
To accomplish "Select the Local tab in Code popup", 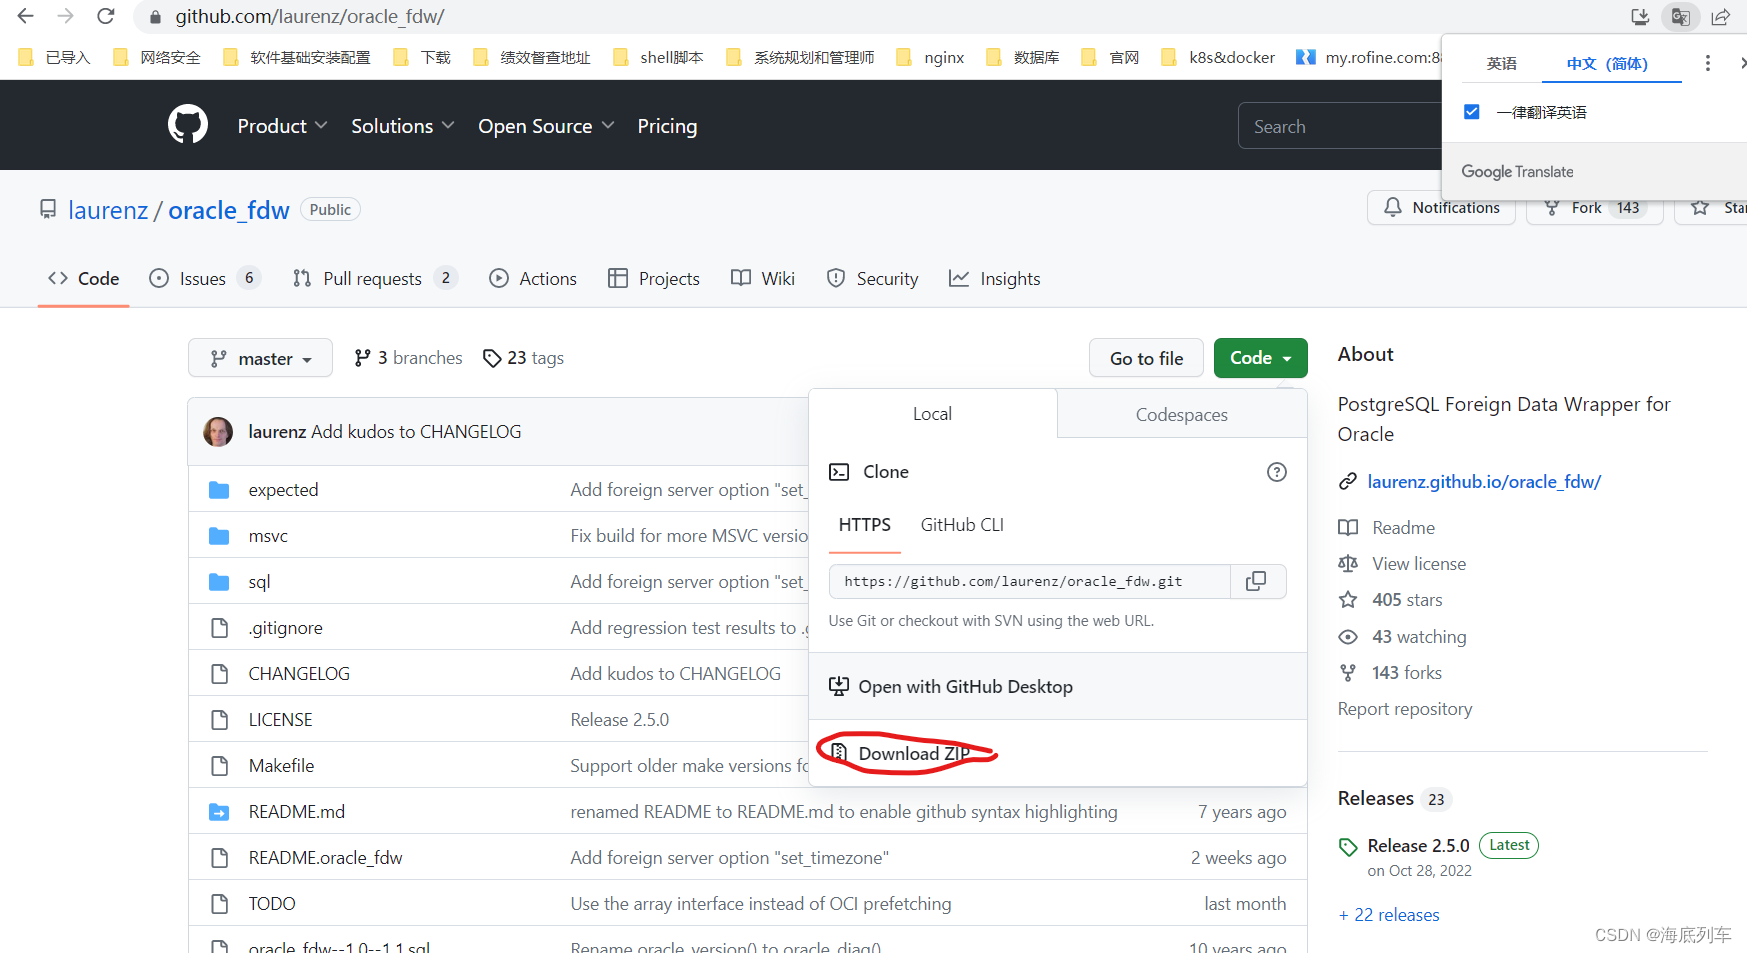I will (932, 414).
